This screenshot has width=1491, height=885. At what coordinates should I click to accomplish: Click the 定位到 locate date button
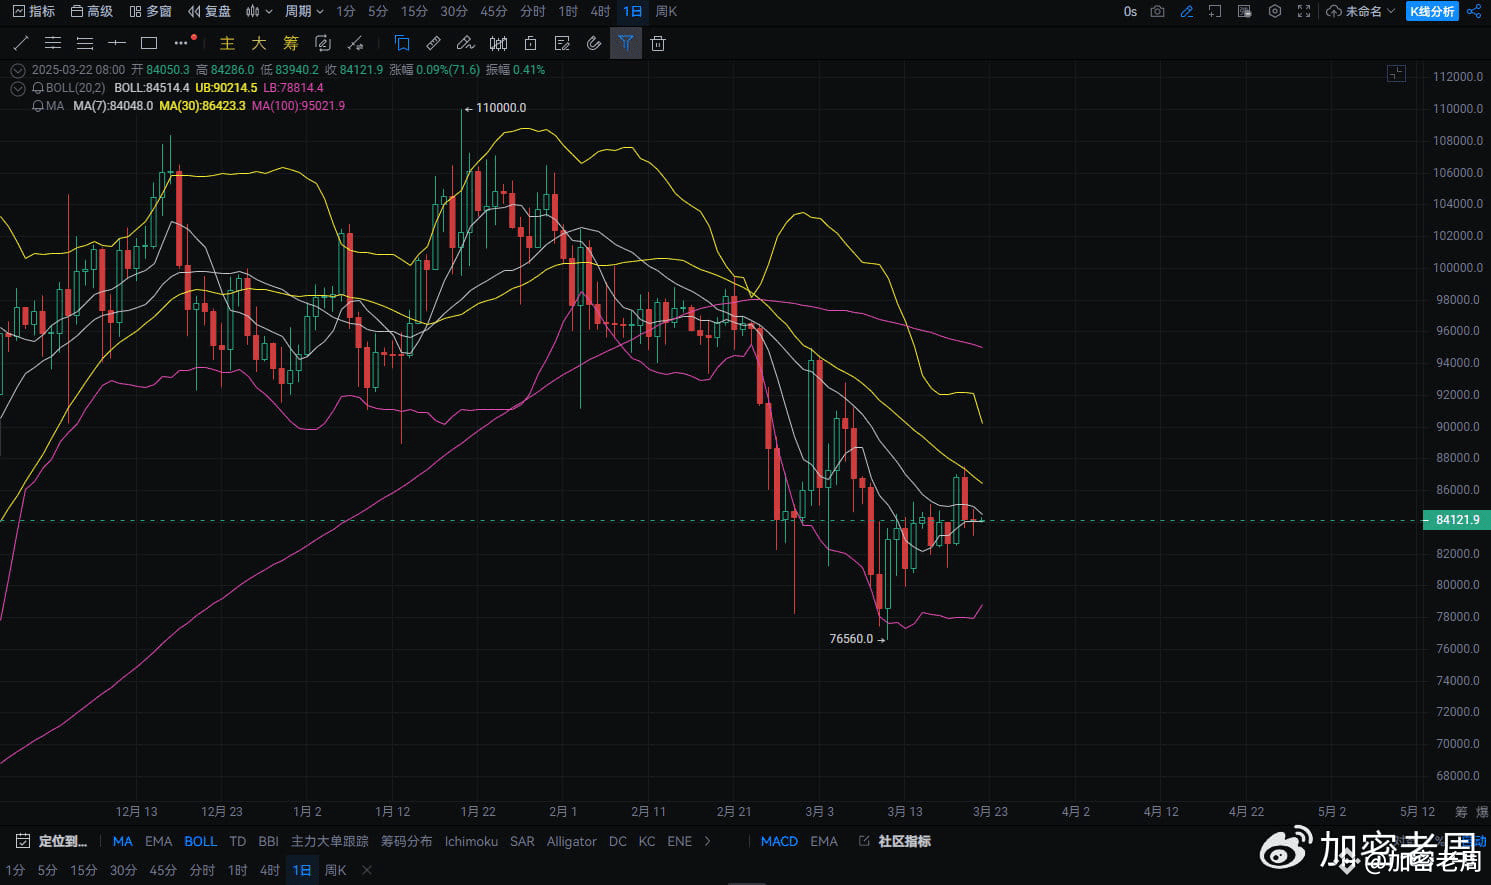(x=51, y=841)
